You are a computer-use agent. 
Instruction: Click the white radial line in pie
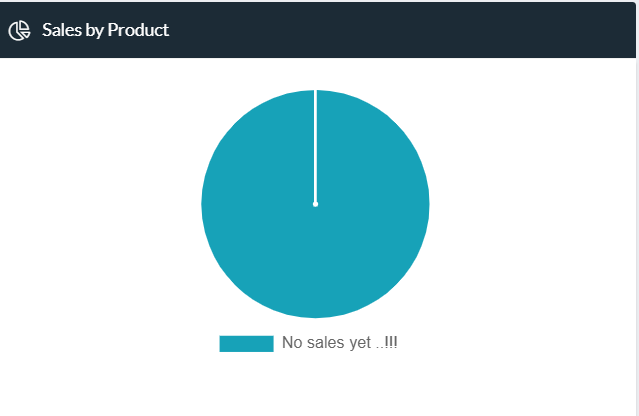315,147
